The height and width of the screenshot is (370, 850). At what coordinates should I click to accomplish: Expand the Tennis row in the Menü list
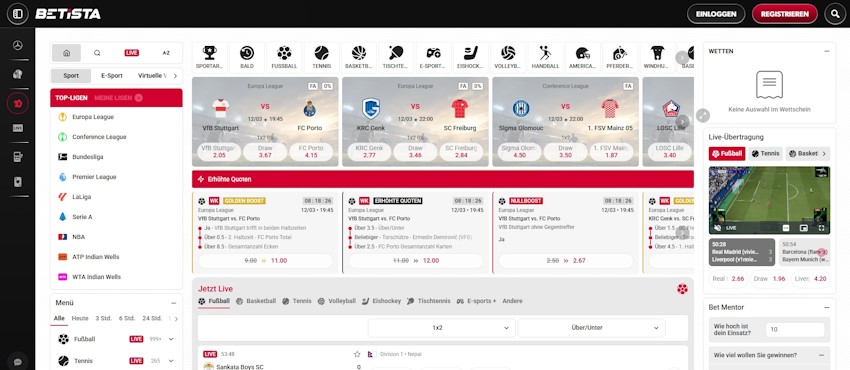pyautogui.click(x=171, y=361)
